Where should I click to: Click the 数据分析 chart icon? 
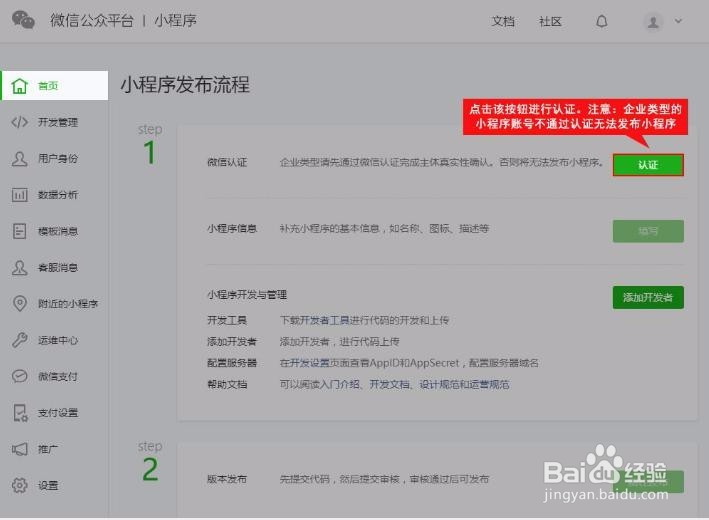(x=19, y=195)
